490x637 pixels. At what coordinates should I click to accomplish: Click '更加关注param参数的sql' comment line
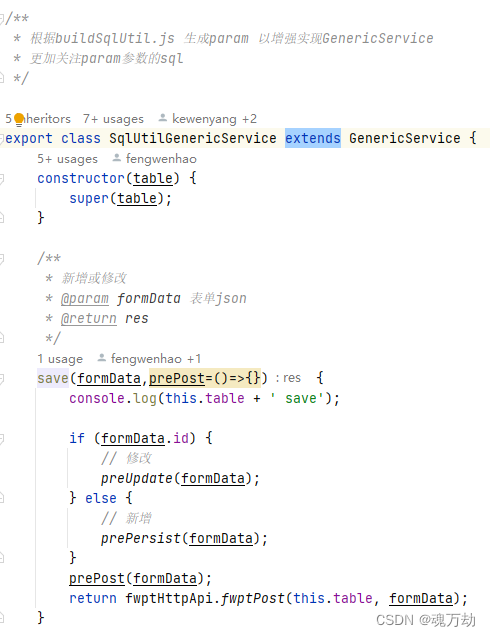pos(106,59)
